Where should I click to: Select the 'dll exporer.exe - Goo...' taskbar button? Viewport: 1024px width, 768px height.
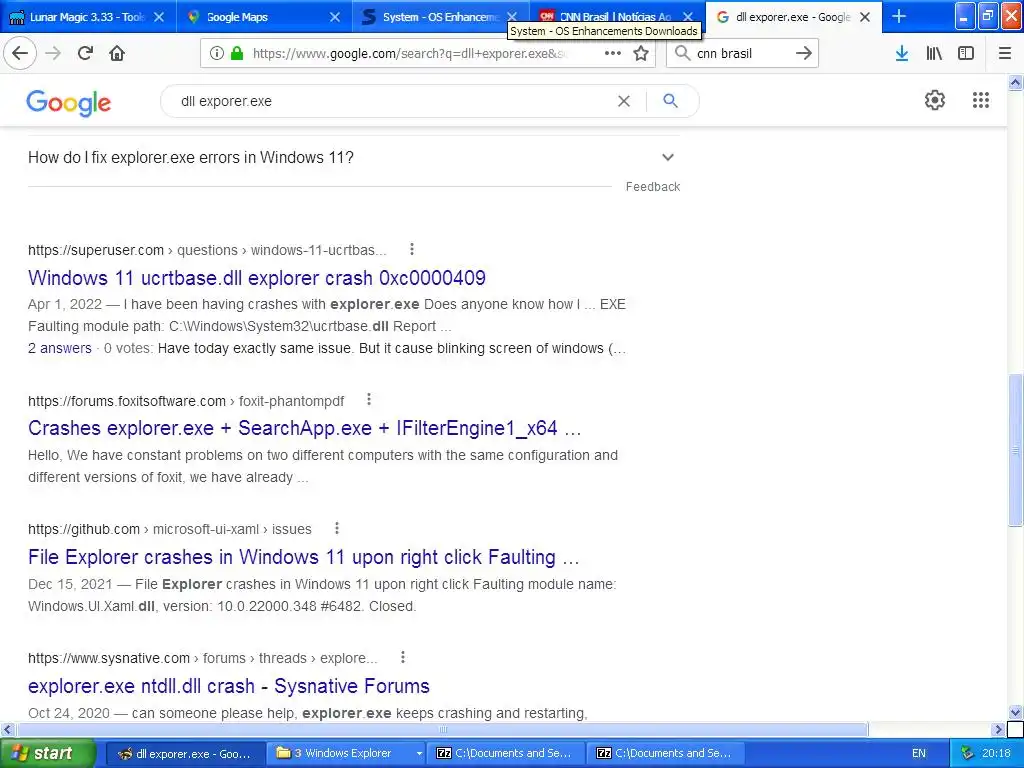[x=185, y=754]
